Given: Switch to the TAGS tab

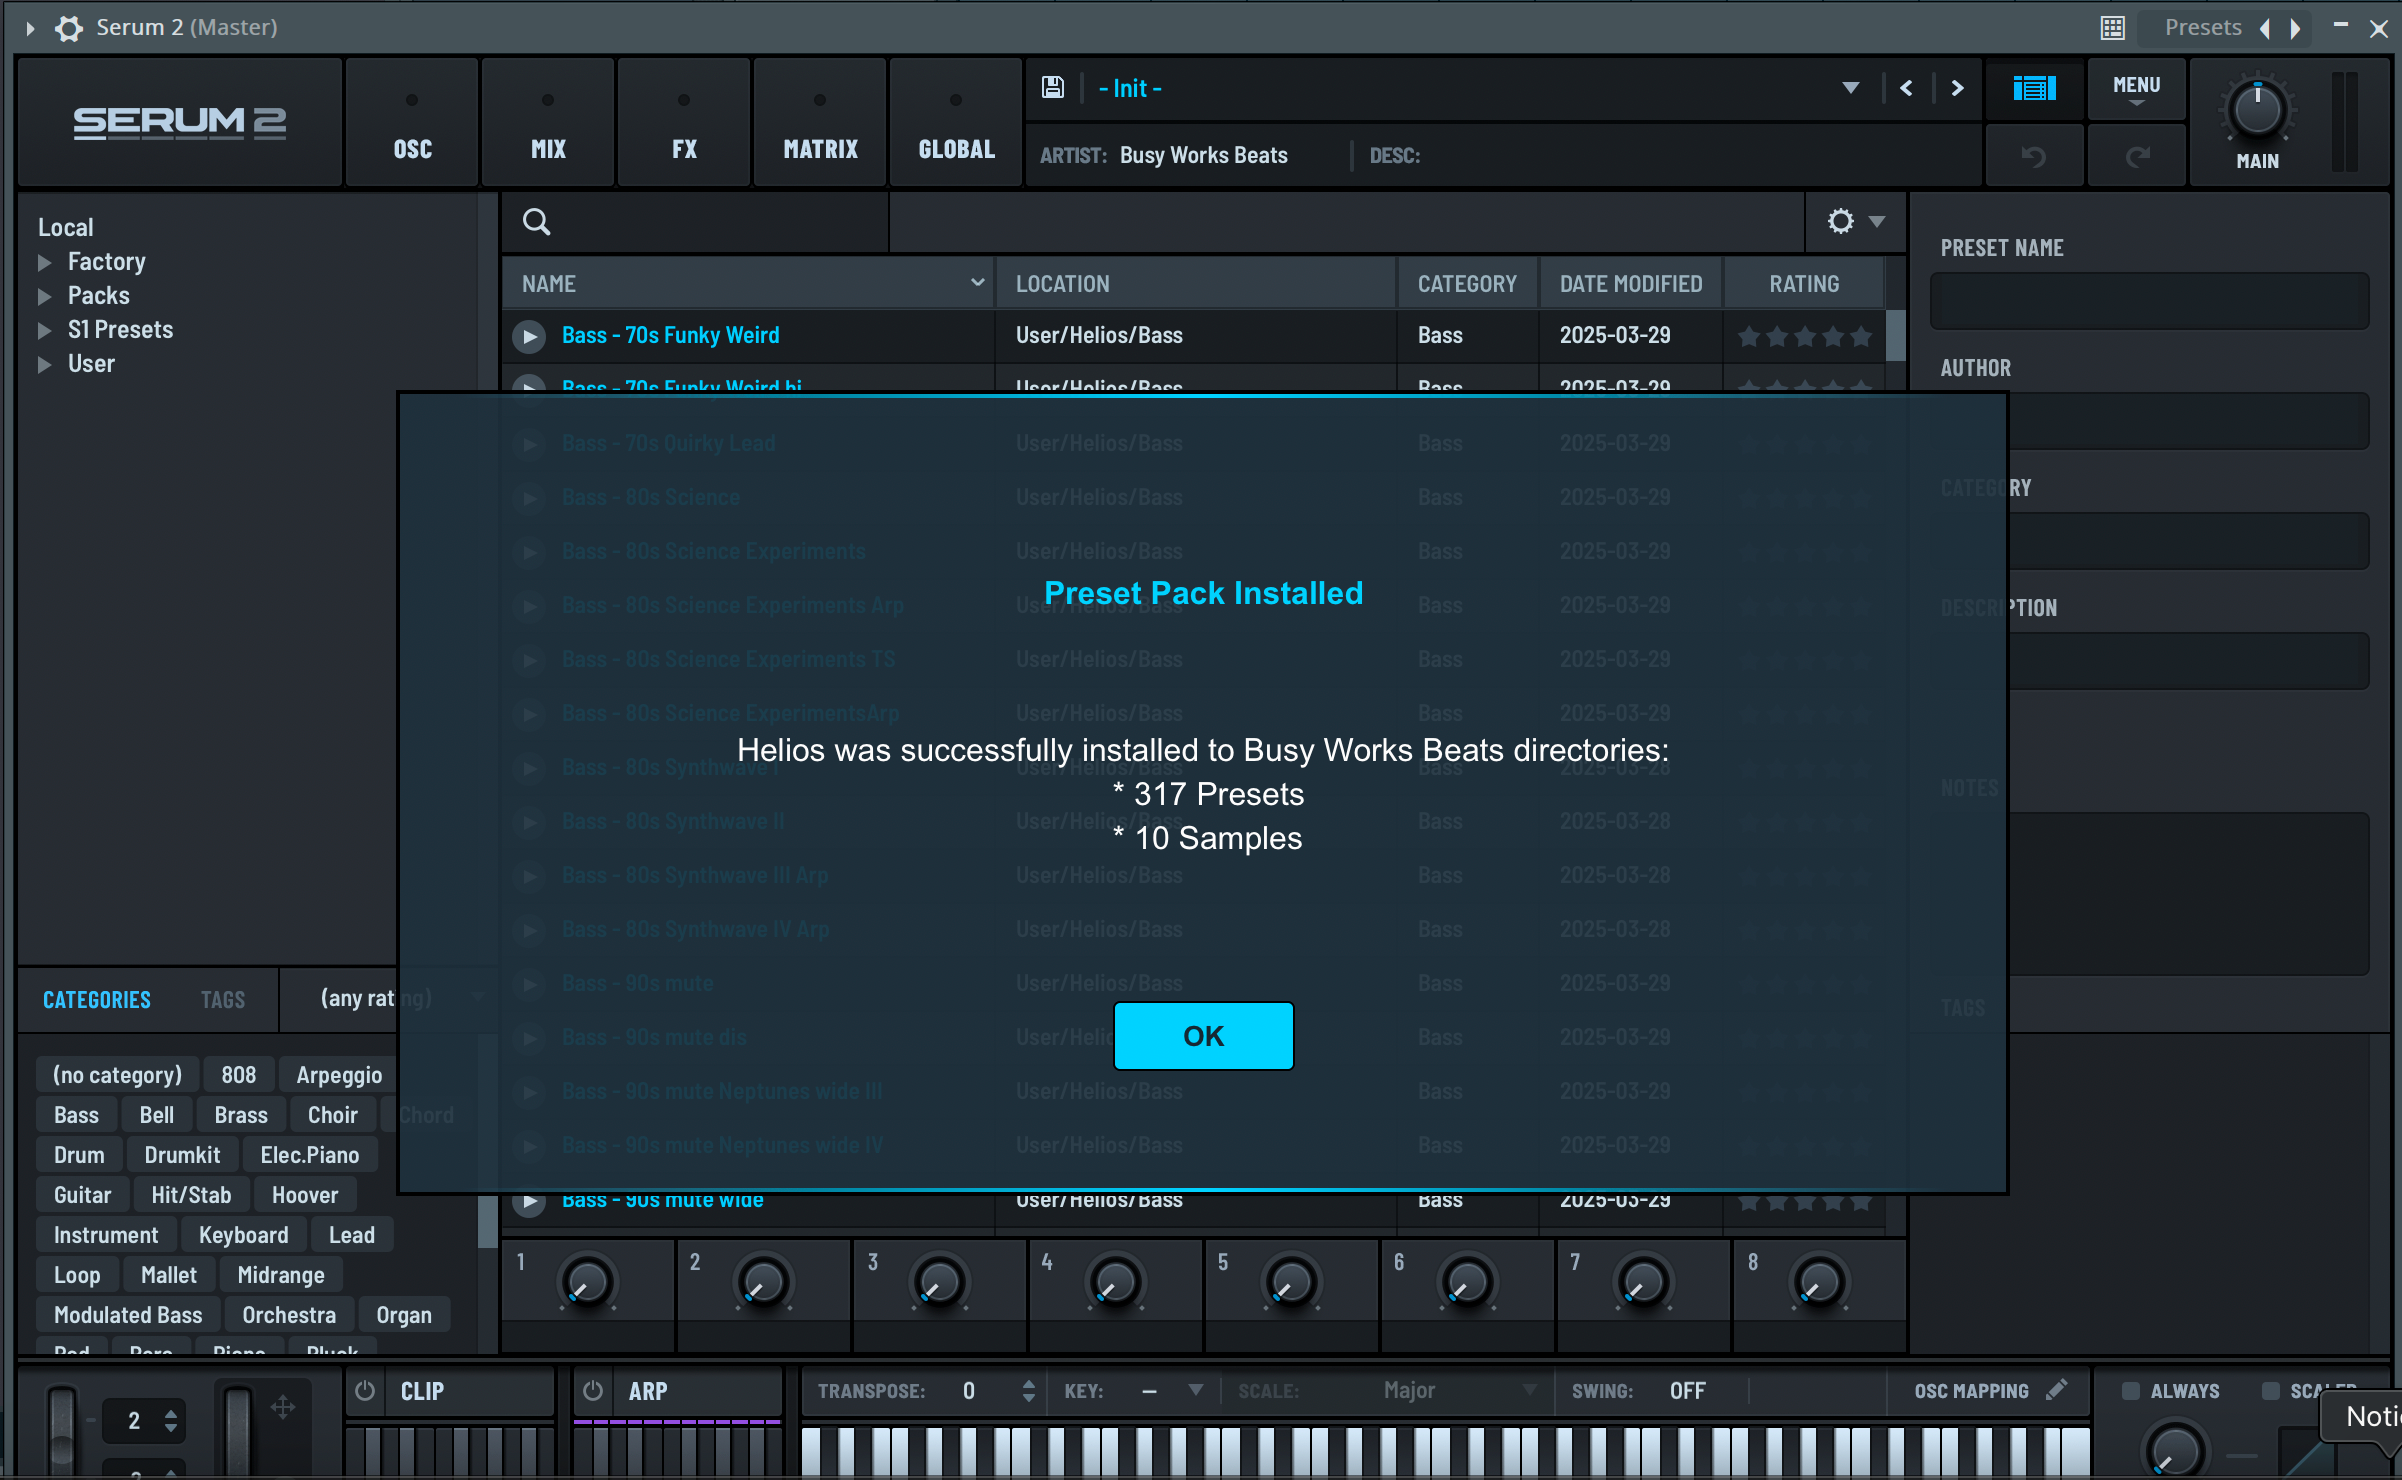Looking at the screenshot, I should point(222,999).
